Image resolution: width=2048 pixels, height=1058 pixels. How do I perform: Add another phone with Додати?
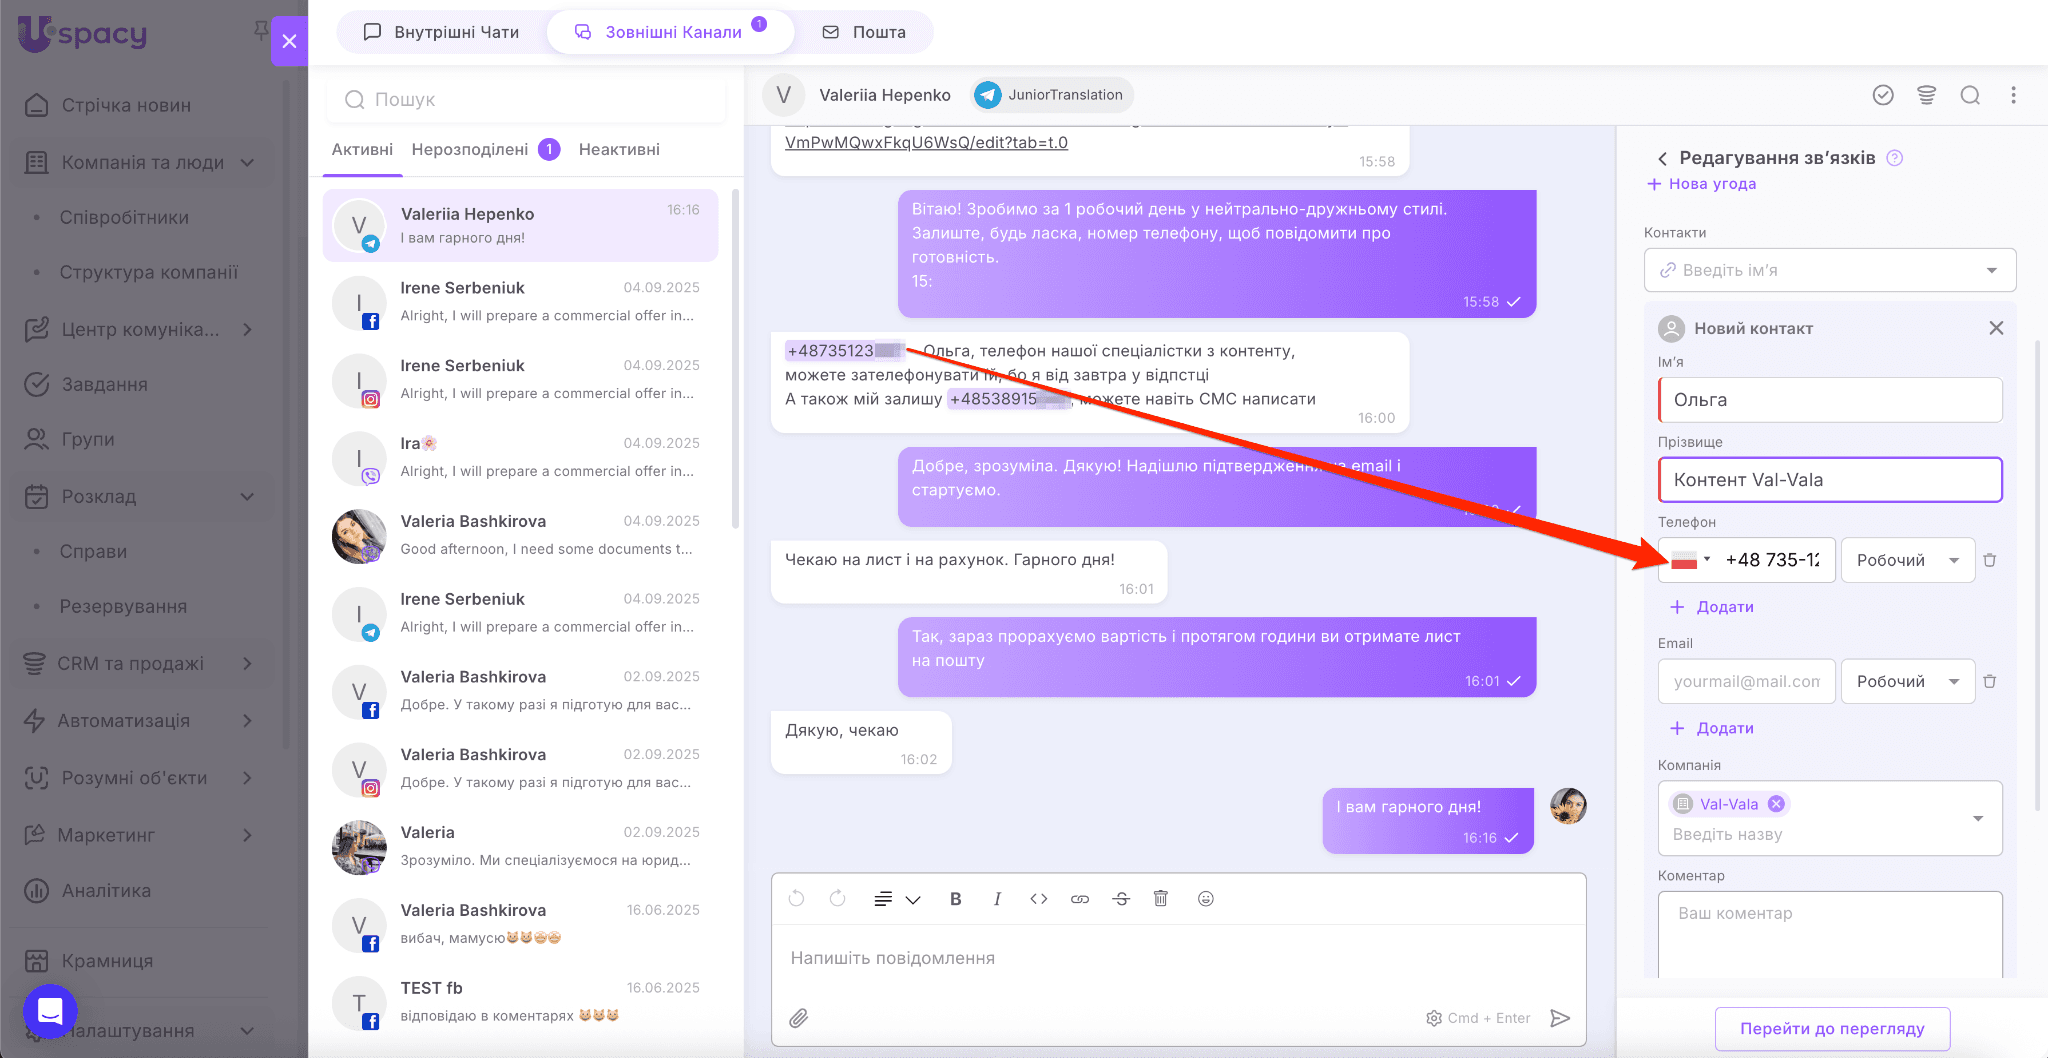(x=1712, y=607)
